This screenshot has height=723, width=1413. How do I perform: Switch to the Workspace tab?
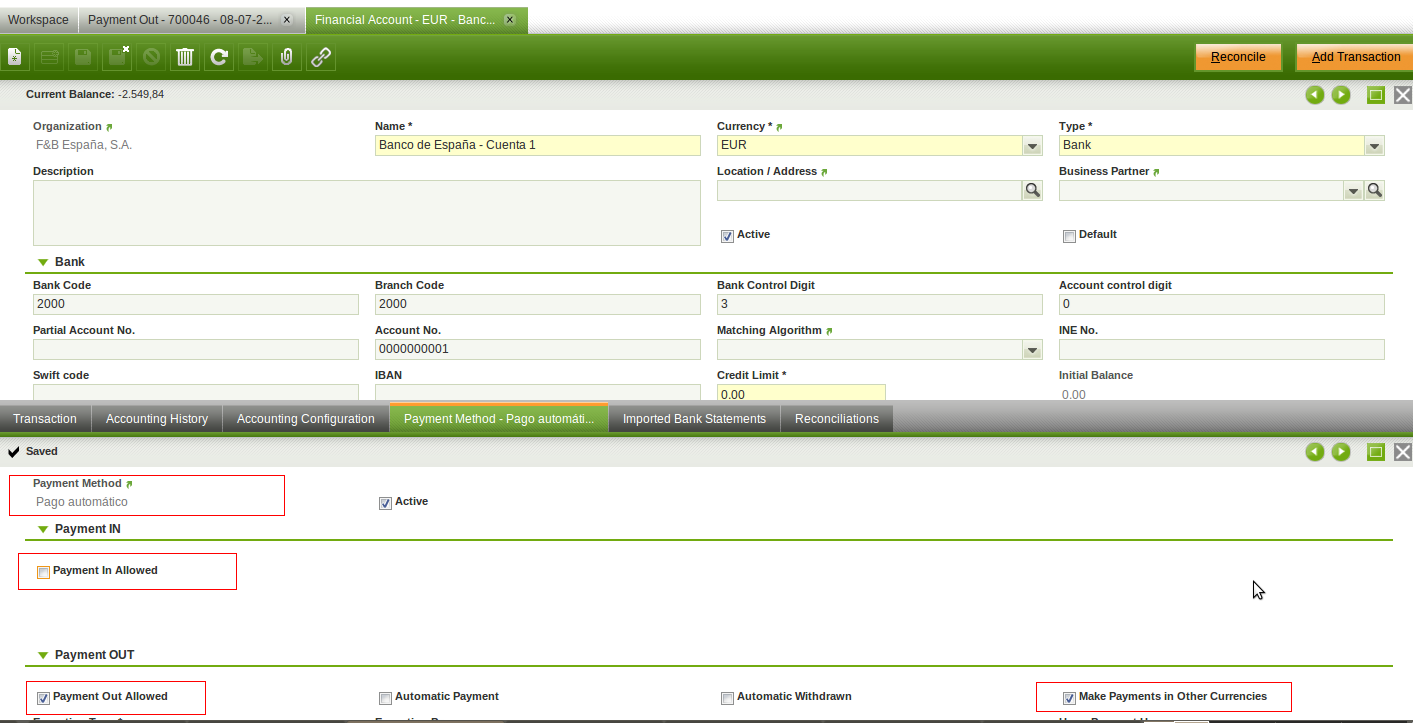38,20
